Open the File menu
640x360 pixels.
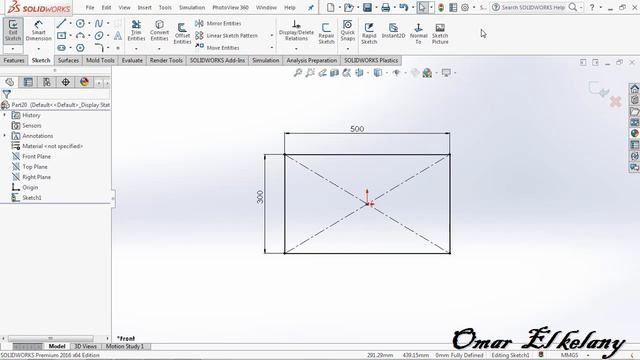click(x=90, y=7)
